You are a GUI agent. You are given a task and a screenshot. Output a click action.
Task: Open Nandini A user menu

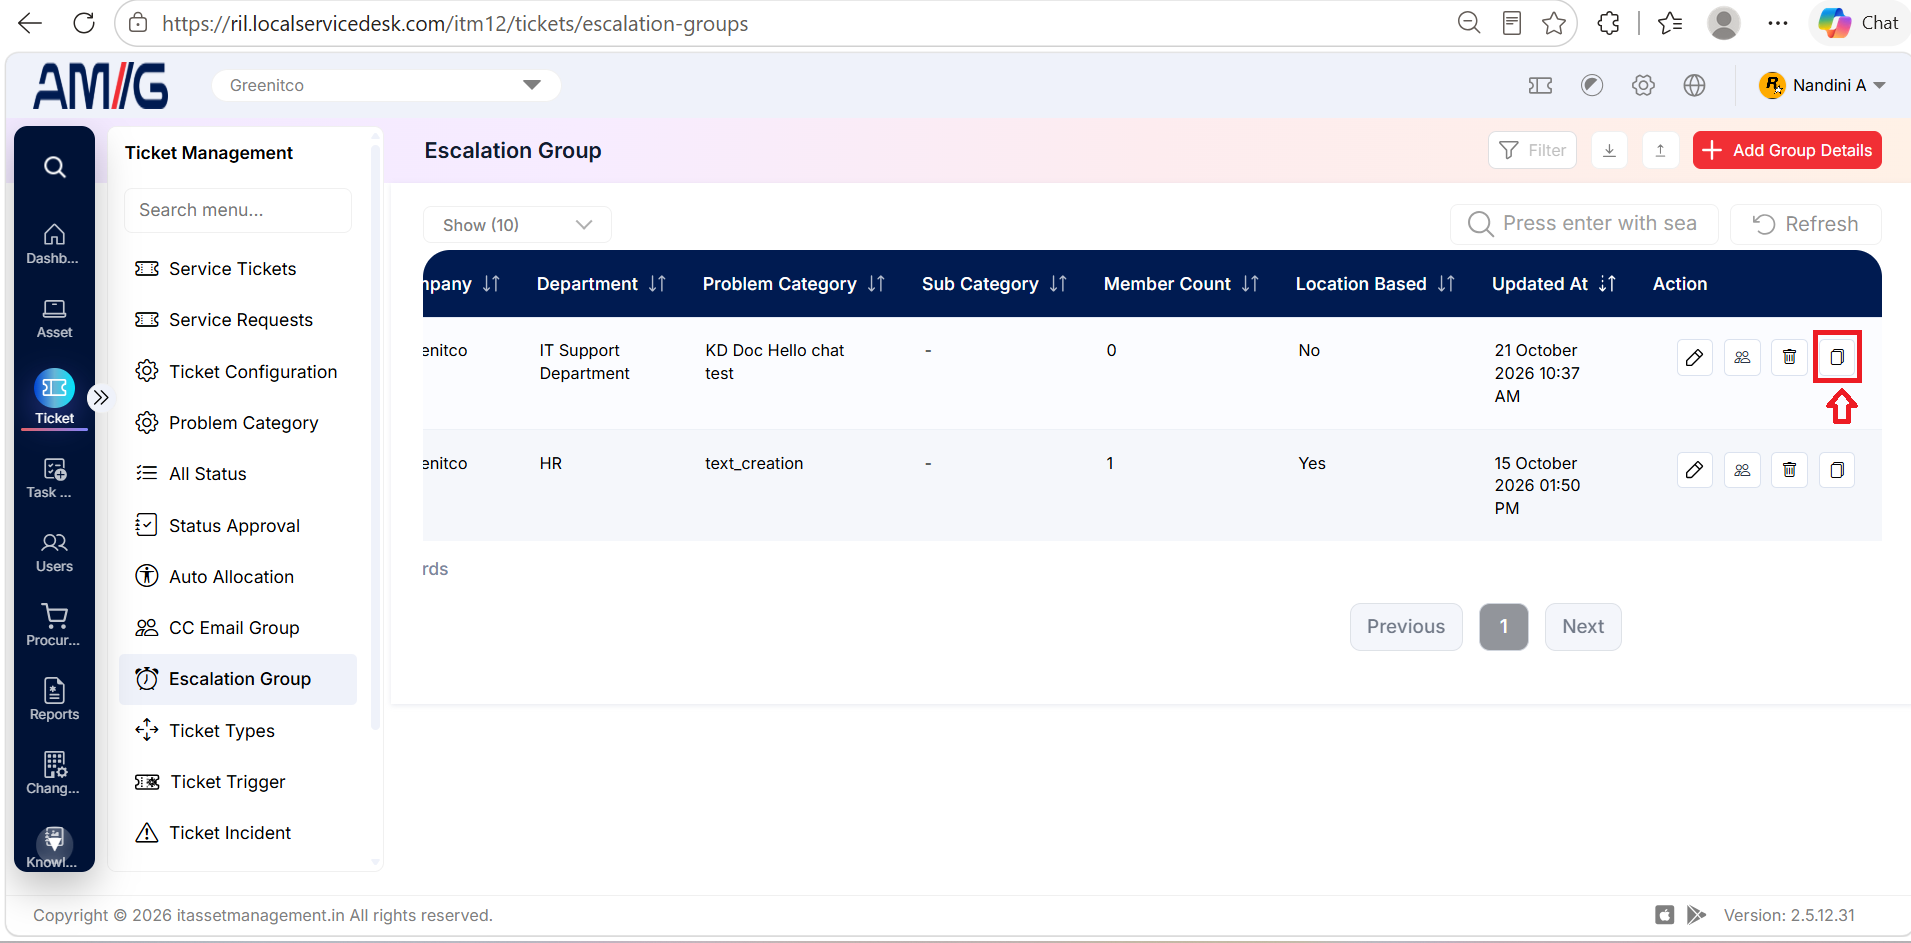[1822, 85]
